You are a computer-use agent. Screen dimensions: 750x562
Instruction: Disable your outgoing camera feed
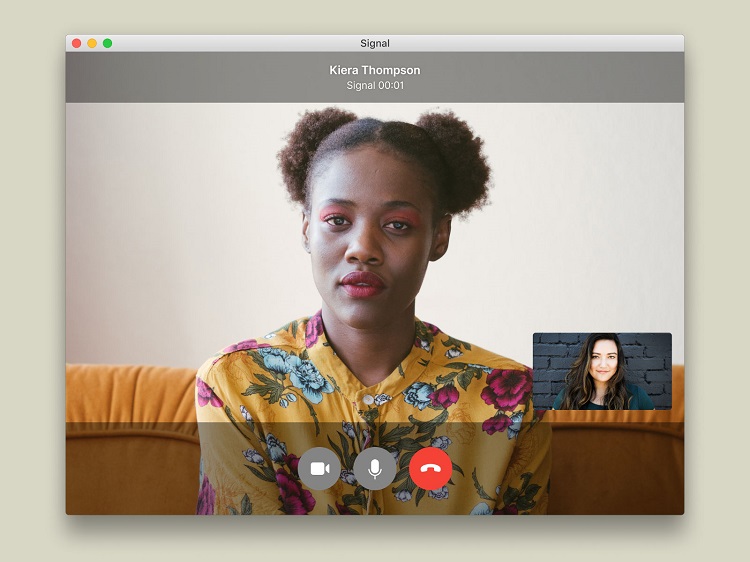click(x=319, y=469)
